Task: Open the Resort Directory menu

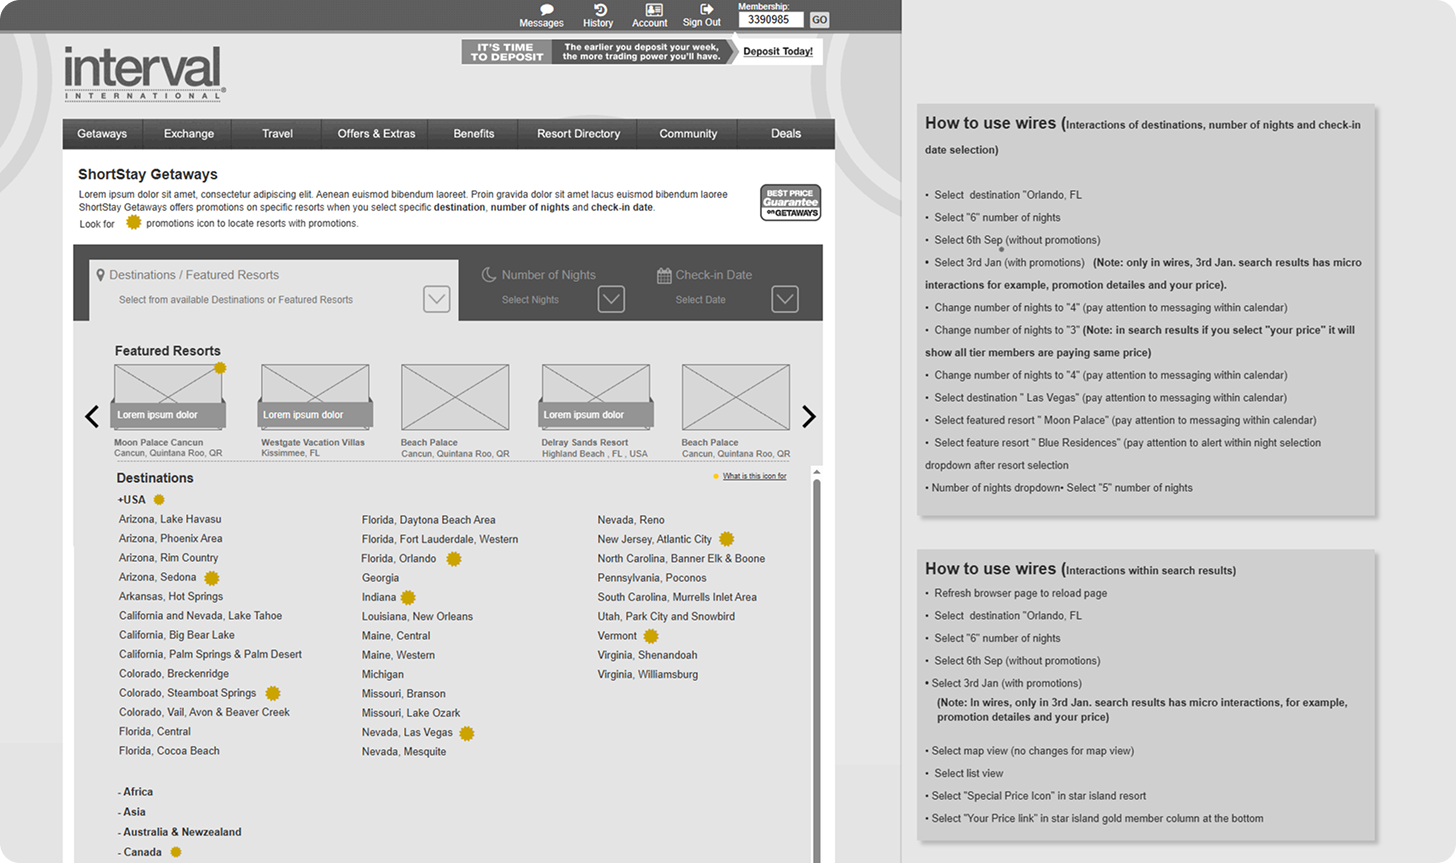Action: pos(578,134)
